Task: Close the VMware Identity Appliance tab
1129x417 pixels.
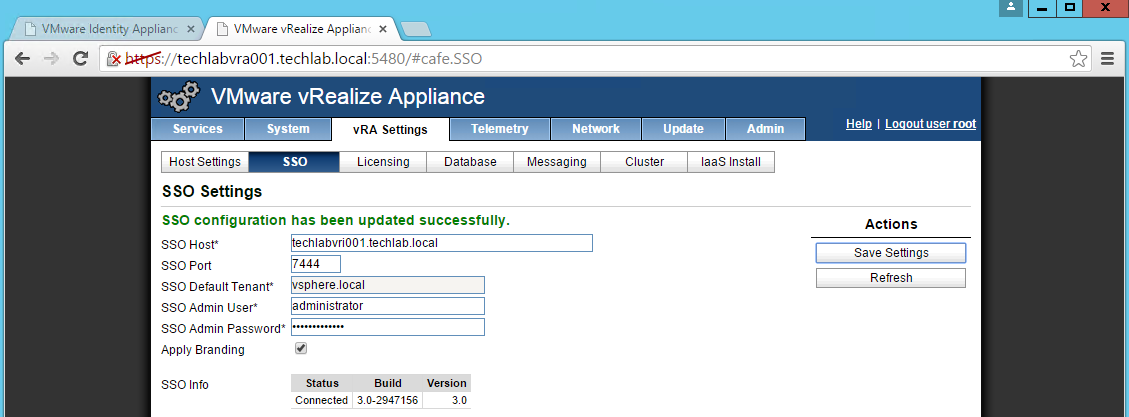Action: [x=190, y=29]
